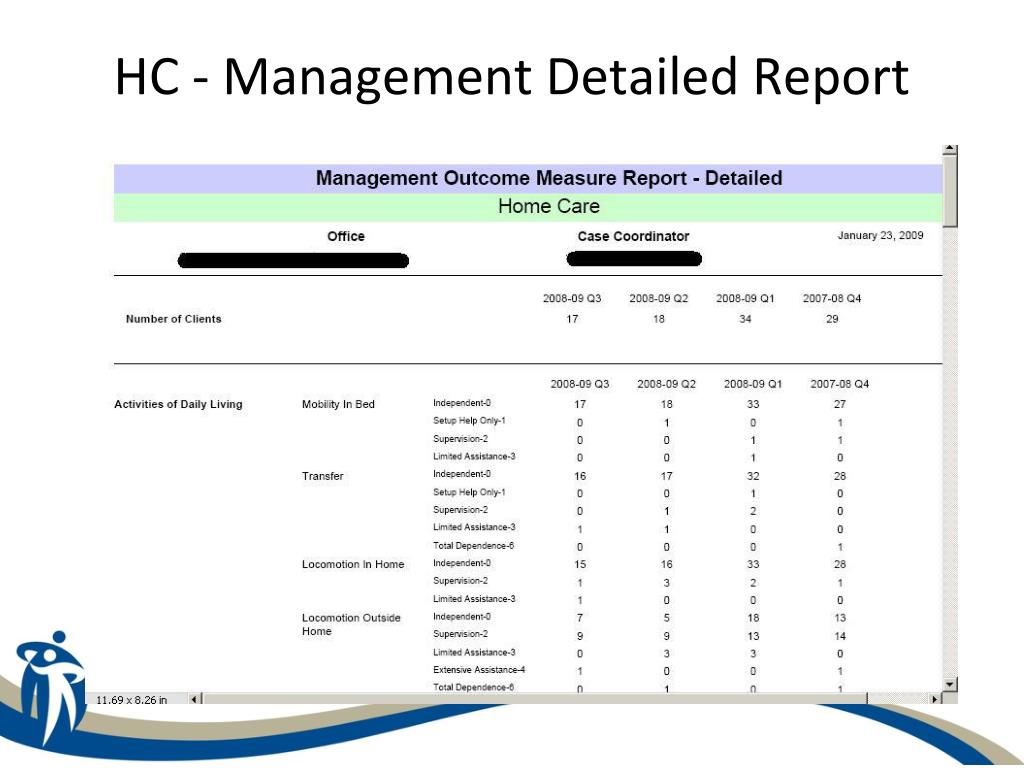
Task: Click 'Supervision-2' under Locomotion In Home
Action: (460, 581)
